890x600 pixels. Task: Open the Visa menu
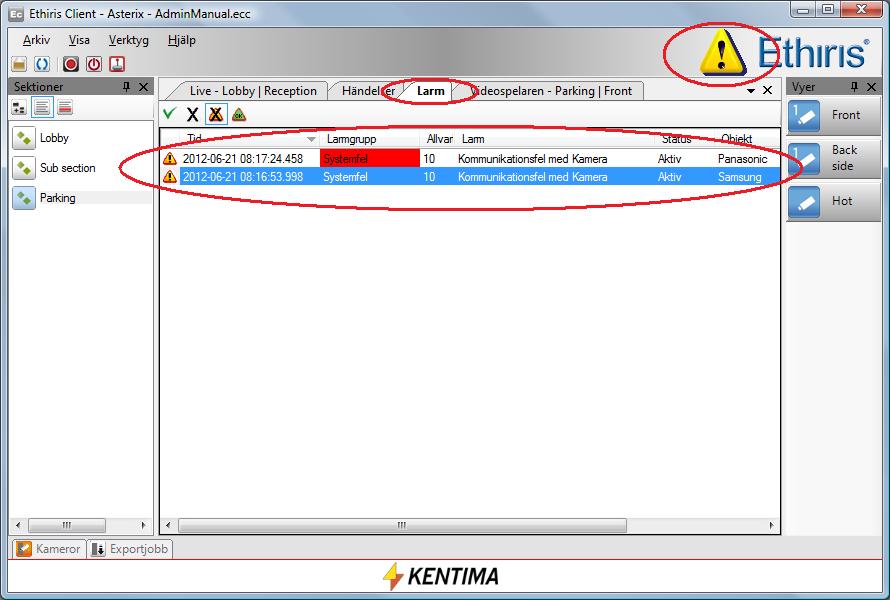(79, 40)
